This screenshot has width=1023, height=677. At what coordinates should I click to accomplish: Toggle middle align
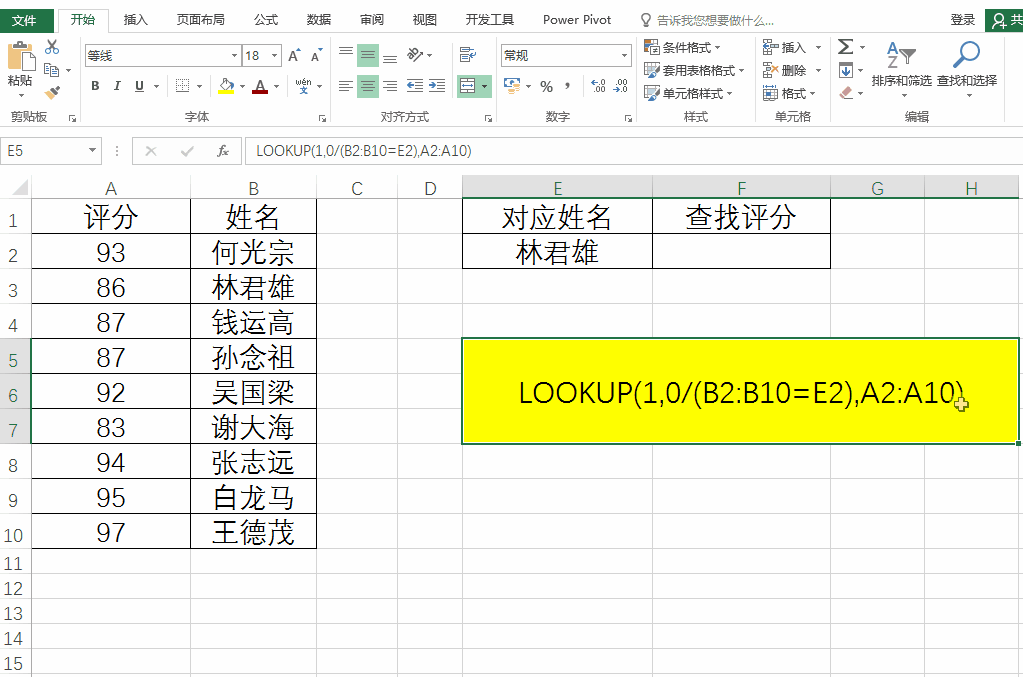(x=368, y=55)
